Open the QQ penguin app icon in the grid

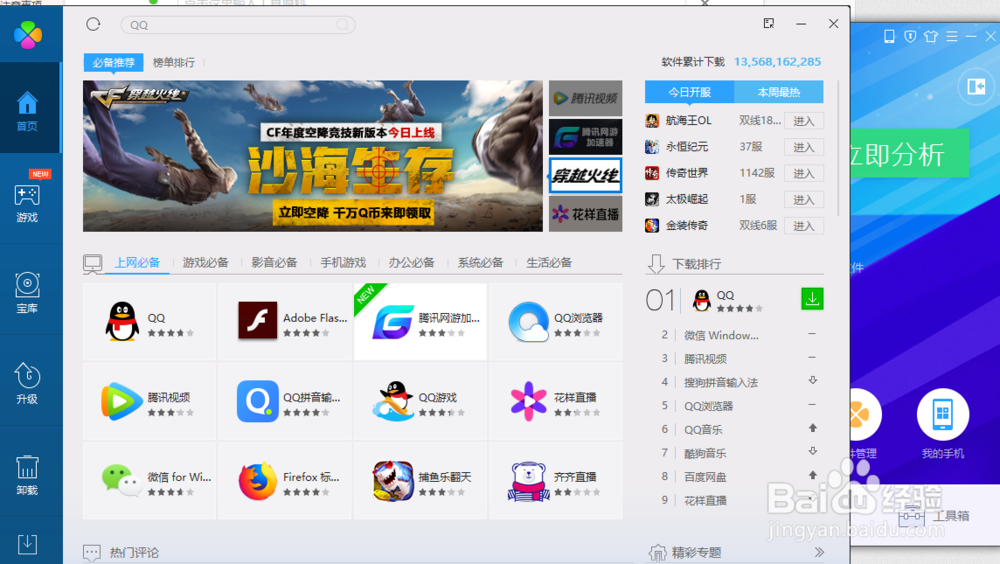[x=122, y=322]
